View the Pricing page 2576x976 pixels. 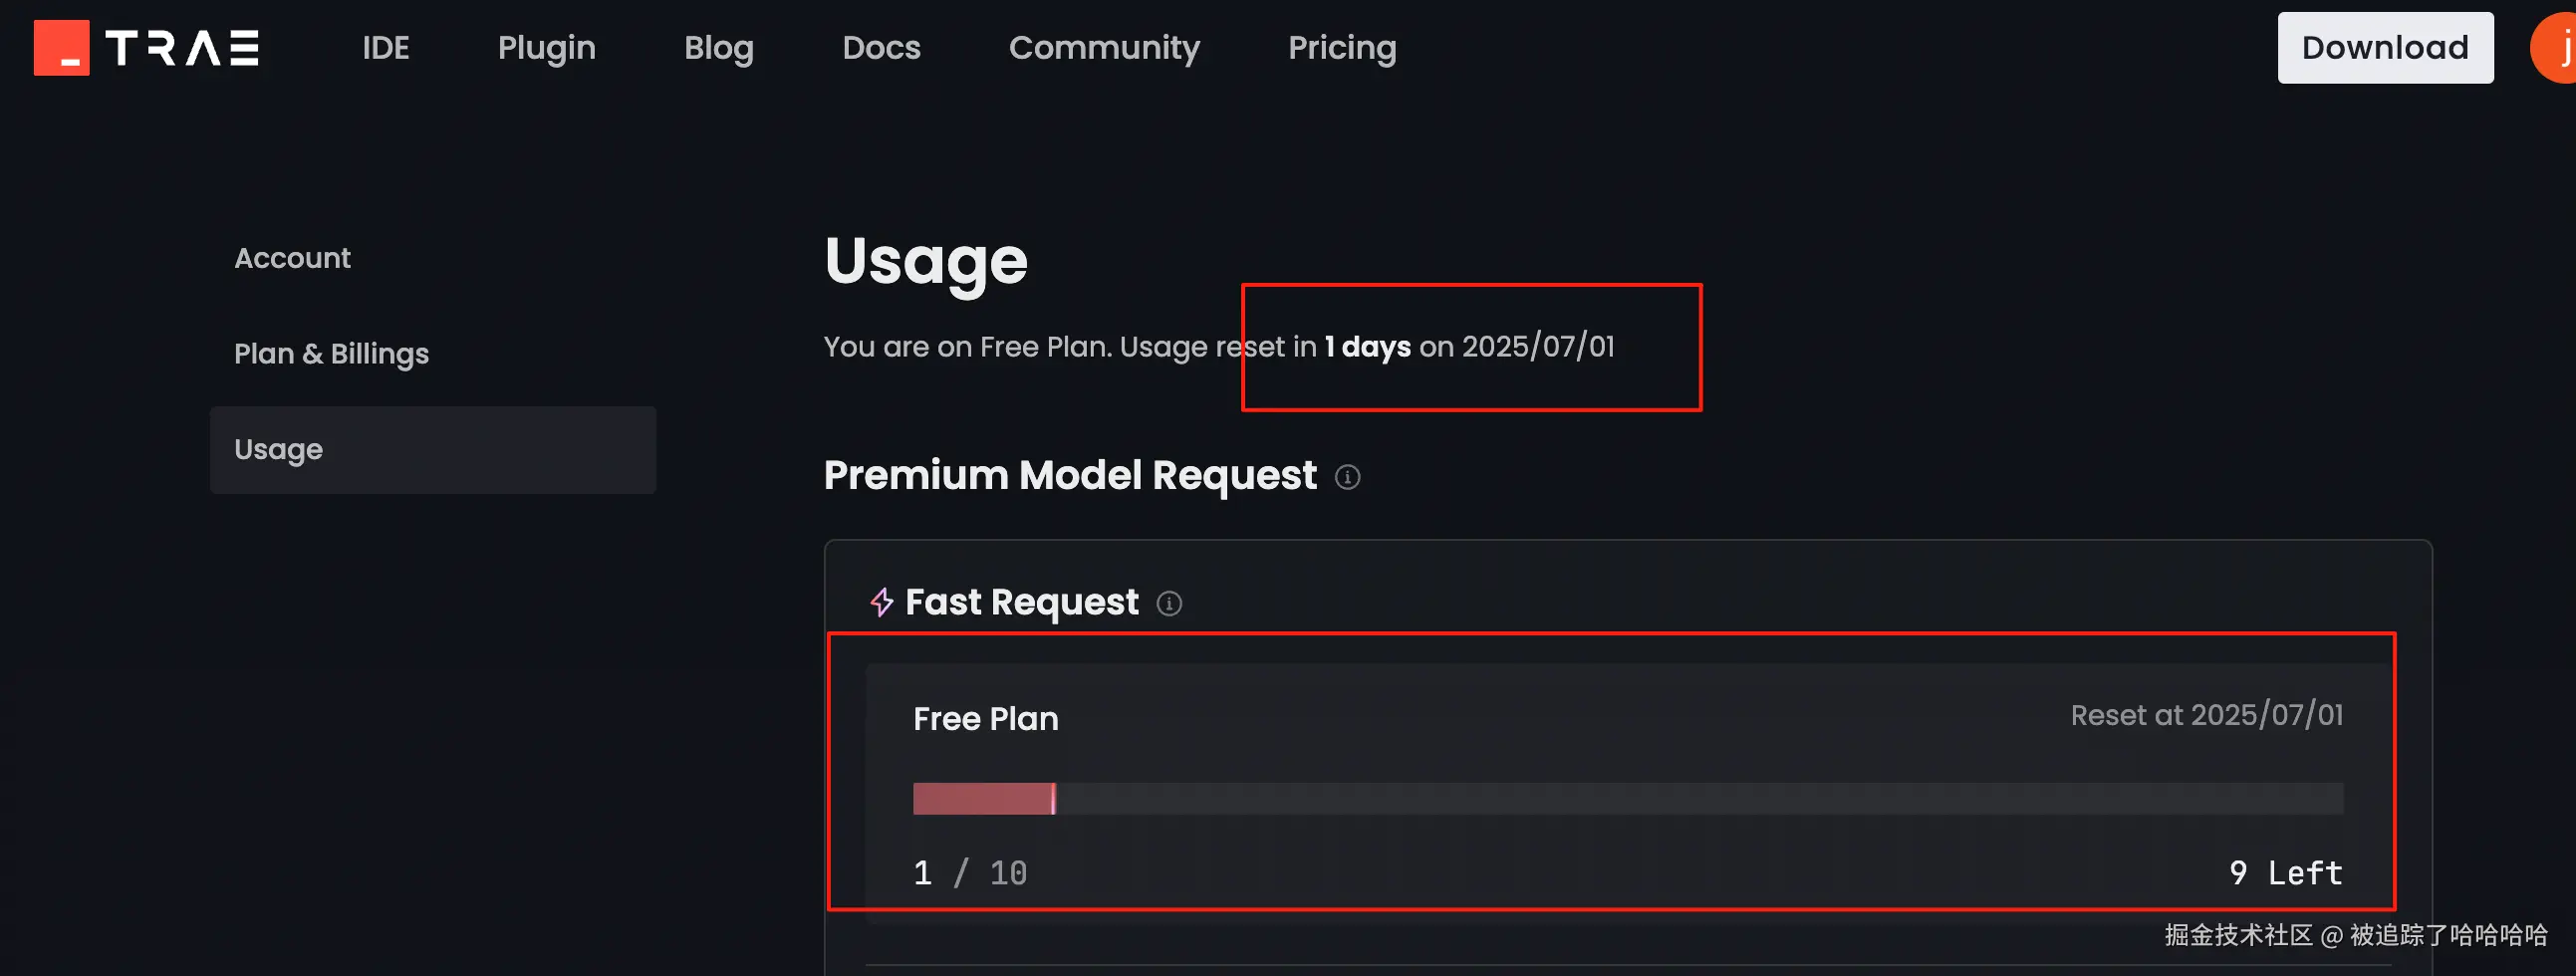click(x=1341, y=48)
